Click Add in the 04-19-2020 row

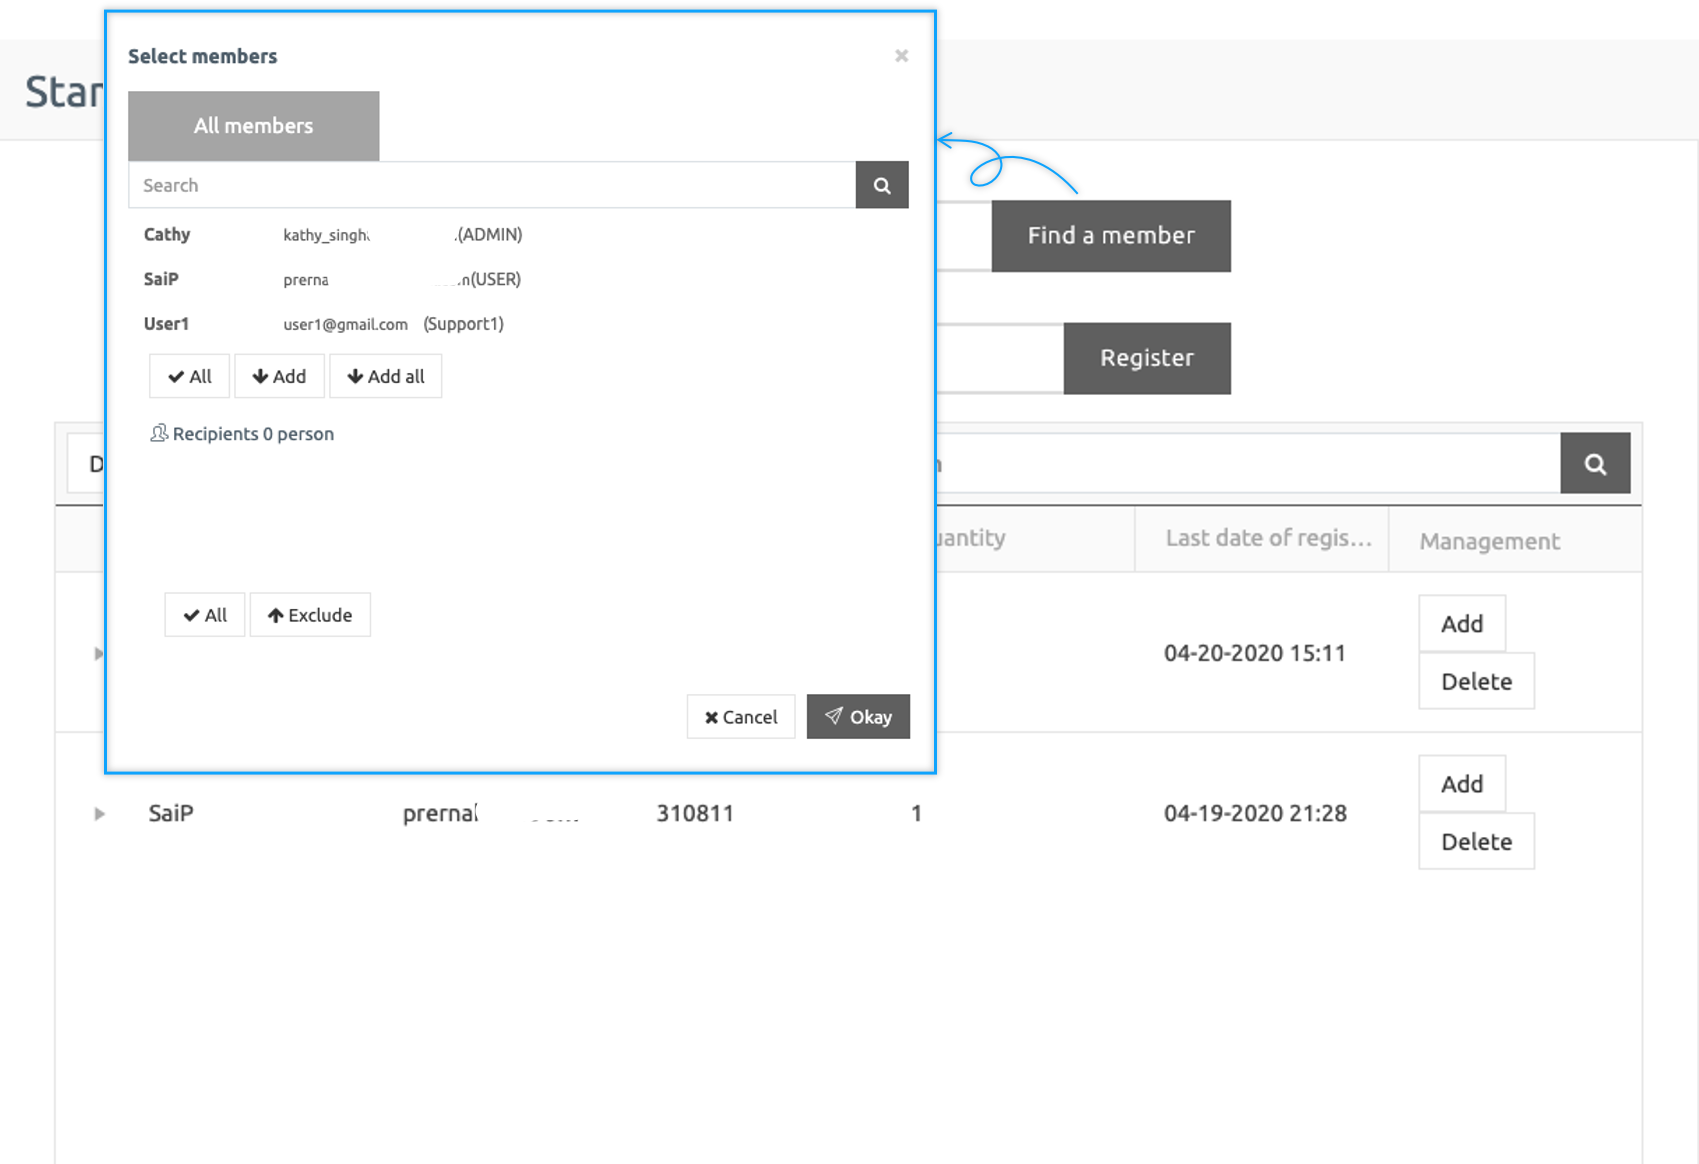click(x=1461, y=784)
